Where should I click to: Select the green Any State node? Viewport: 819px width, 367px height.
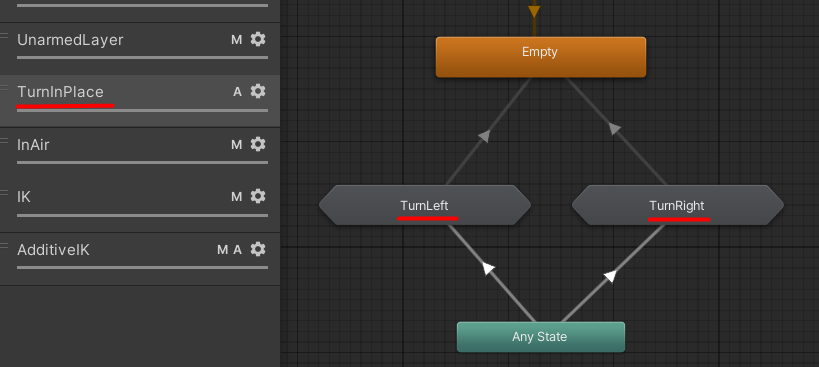[541, 337]
